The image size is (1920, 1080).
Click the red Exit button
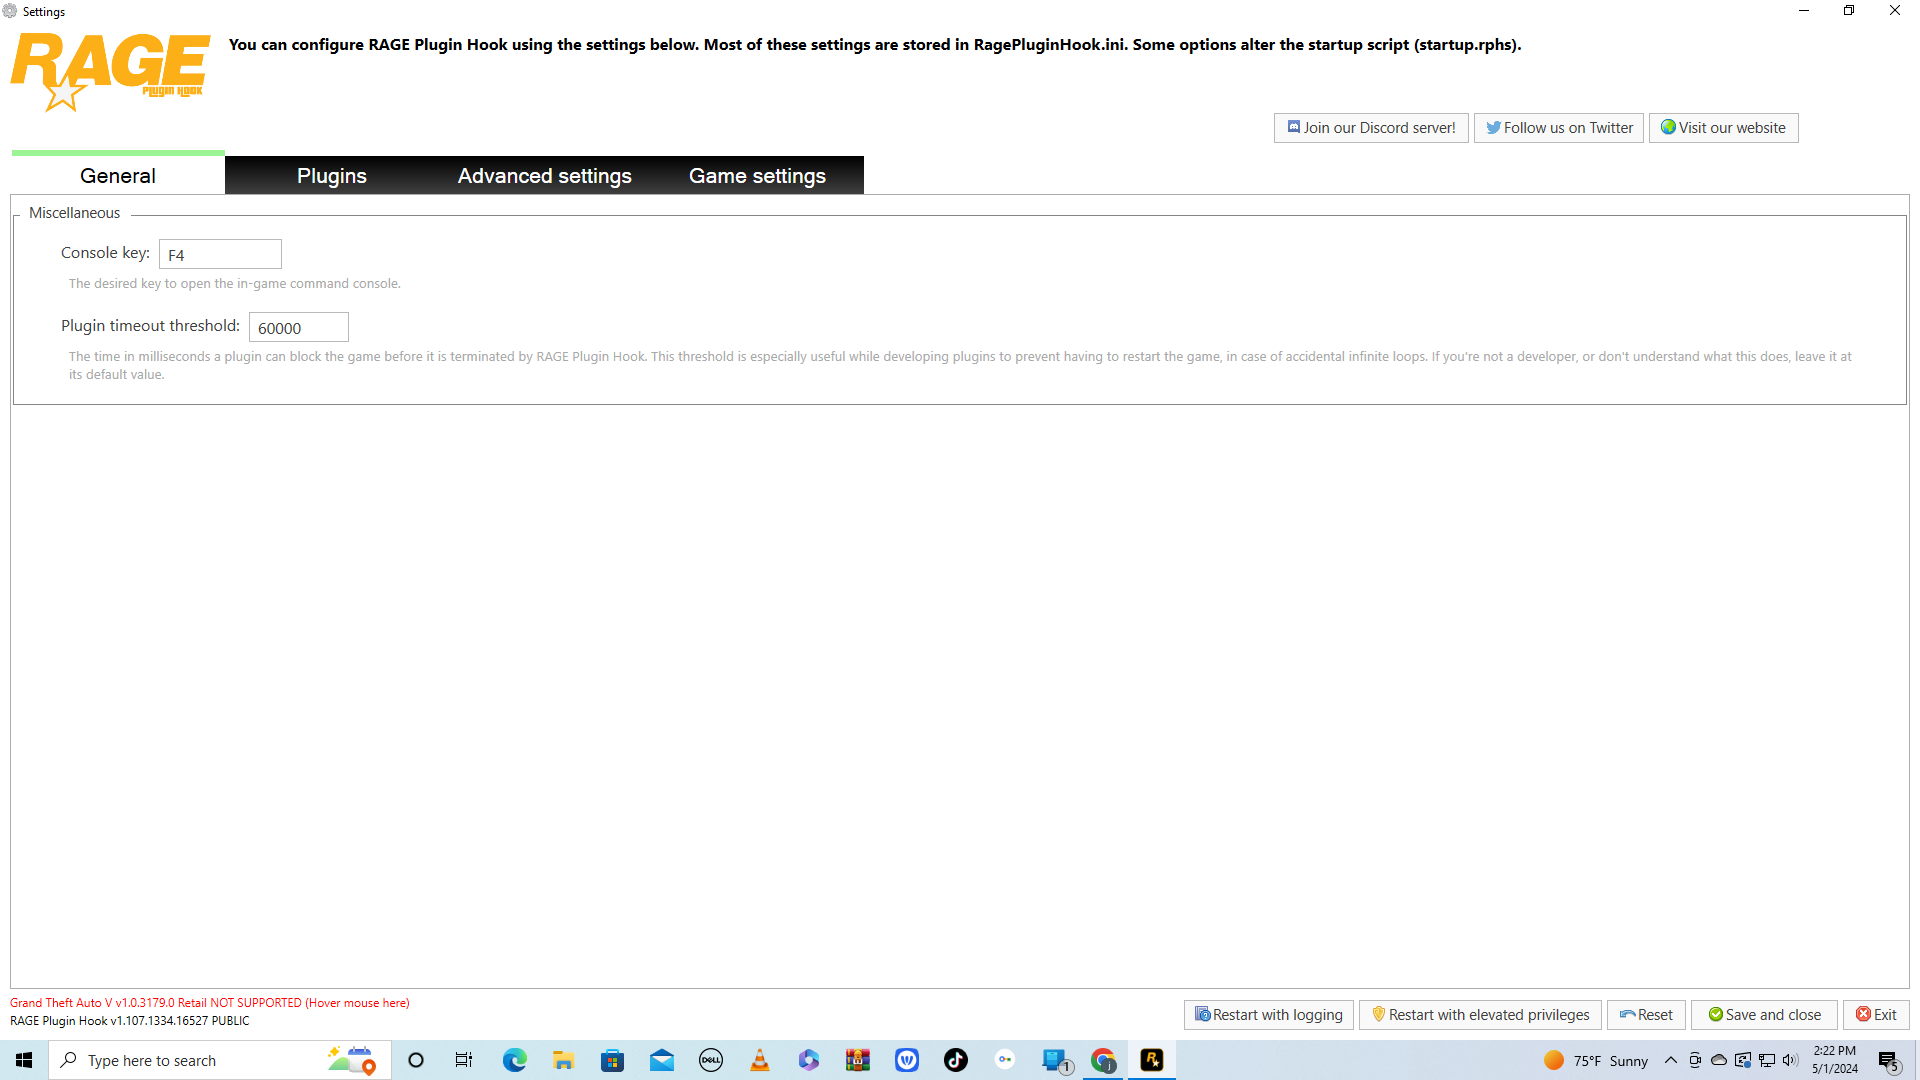(x=1875, y=1015)
